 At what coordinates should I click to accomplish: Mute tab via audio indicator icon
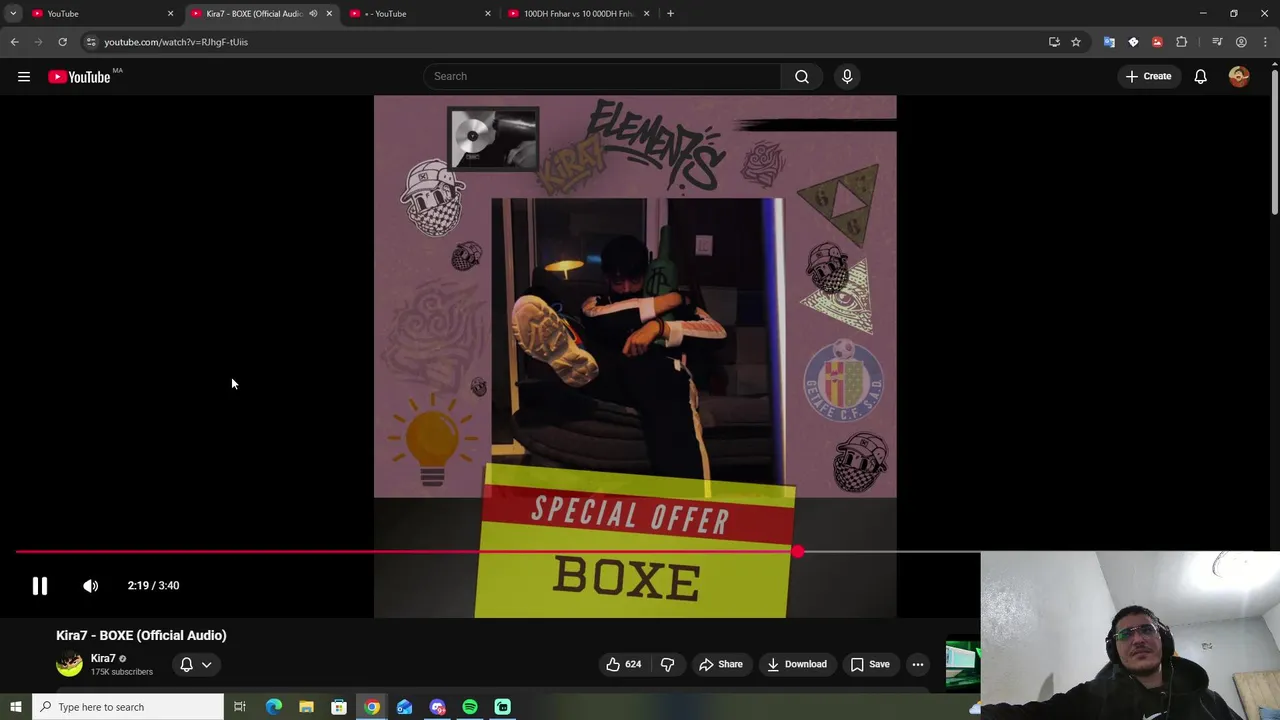(313, 14)
